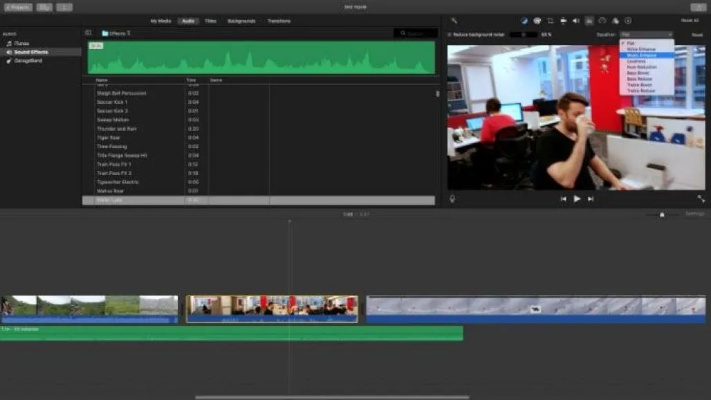Enter fullscreen with the viewer expand arrows icon

pos(700,198)
